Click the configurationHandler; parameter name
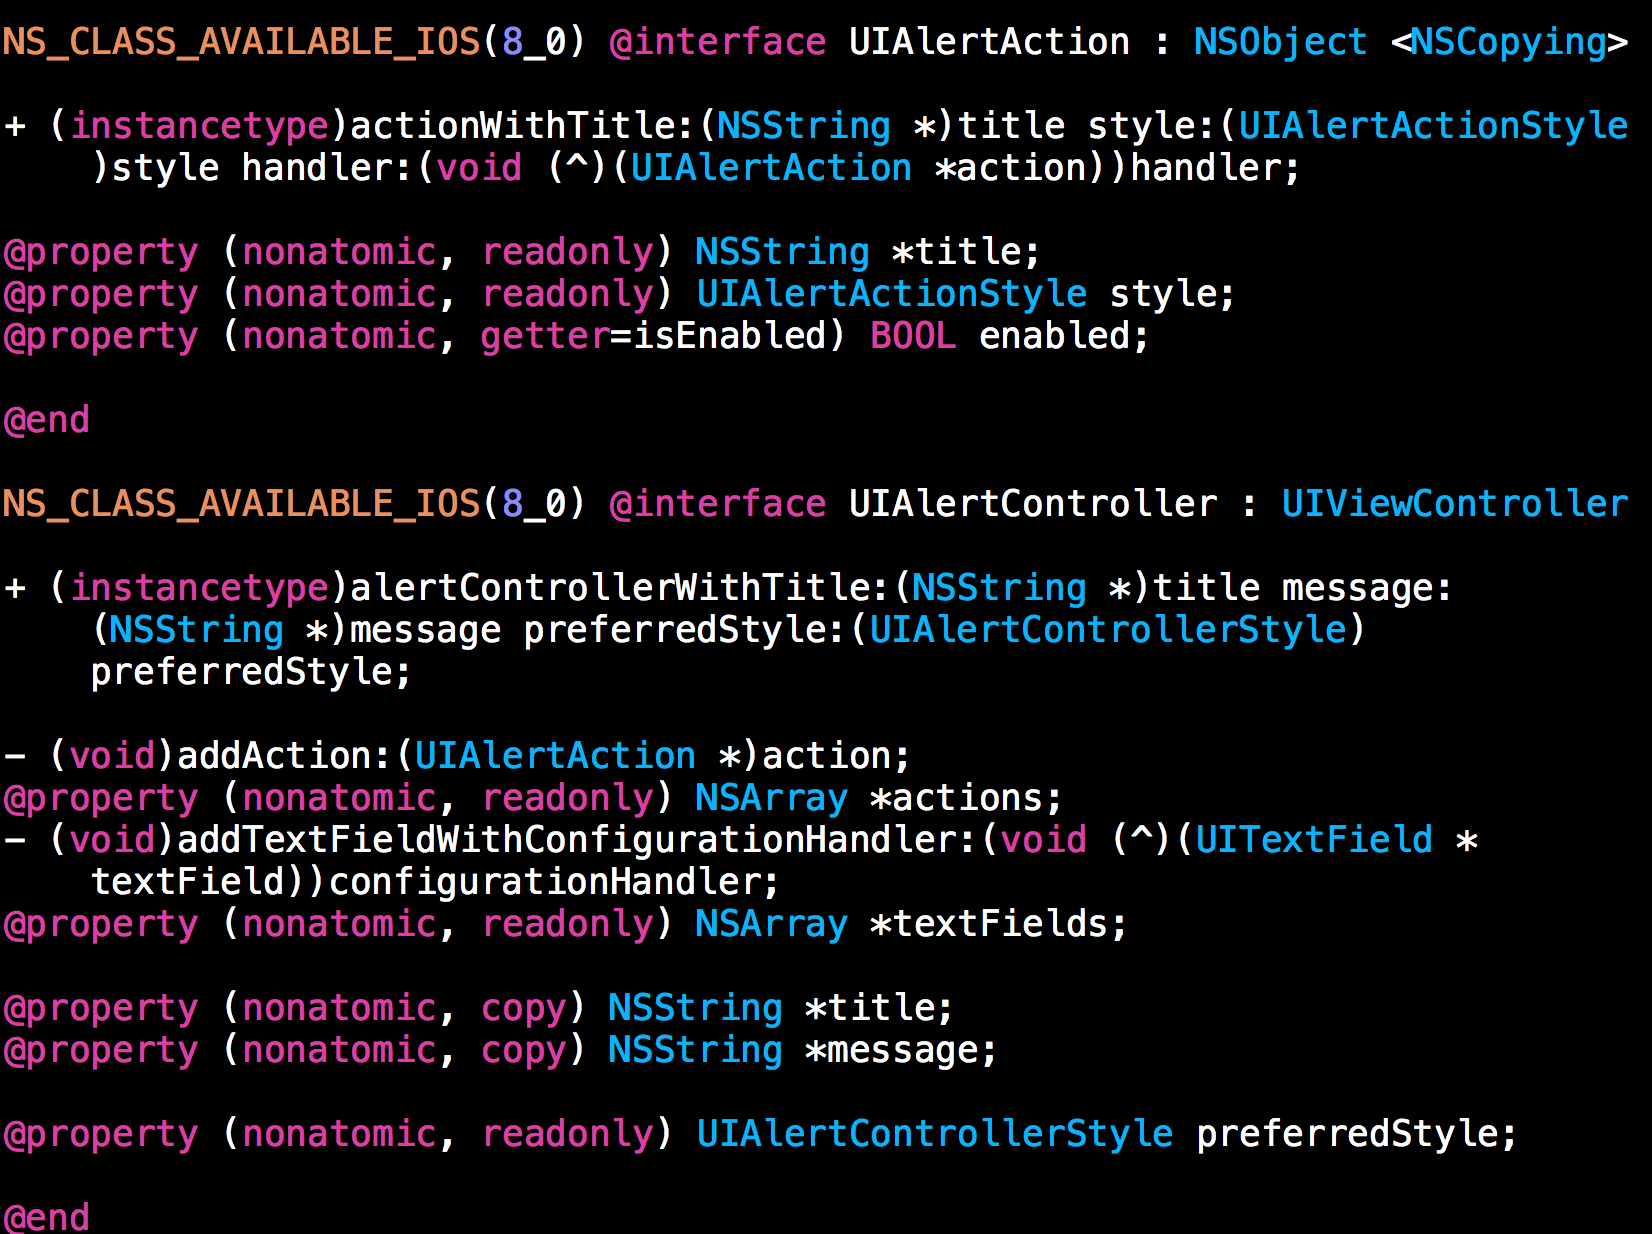The height and width of the screenshot is (1234, 1652). click(554, 882)
